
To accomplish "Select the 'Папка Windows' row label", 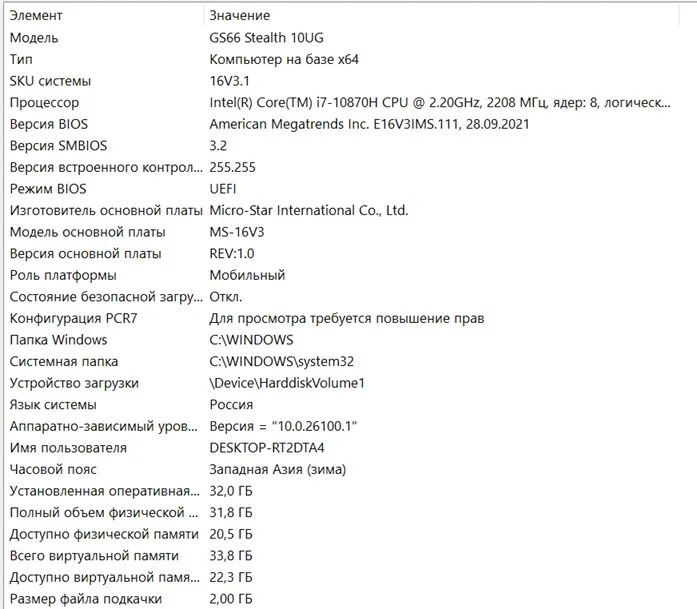I will (58, 340).
